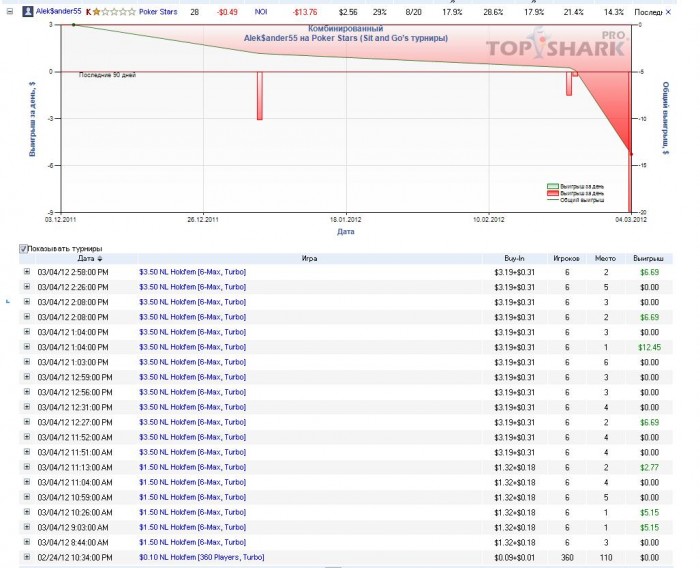The width and height of the screenshot is (700, 568).
Task: Click the place value 110
Action: 606,558
